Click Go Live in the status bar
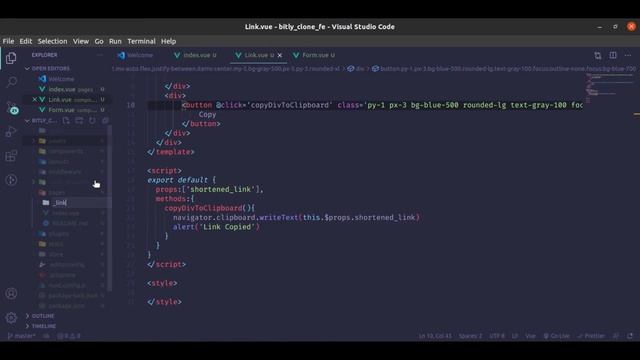Viewport: 640px width, 360px height. (557, 336)
